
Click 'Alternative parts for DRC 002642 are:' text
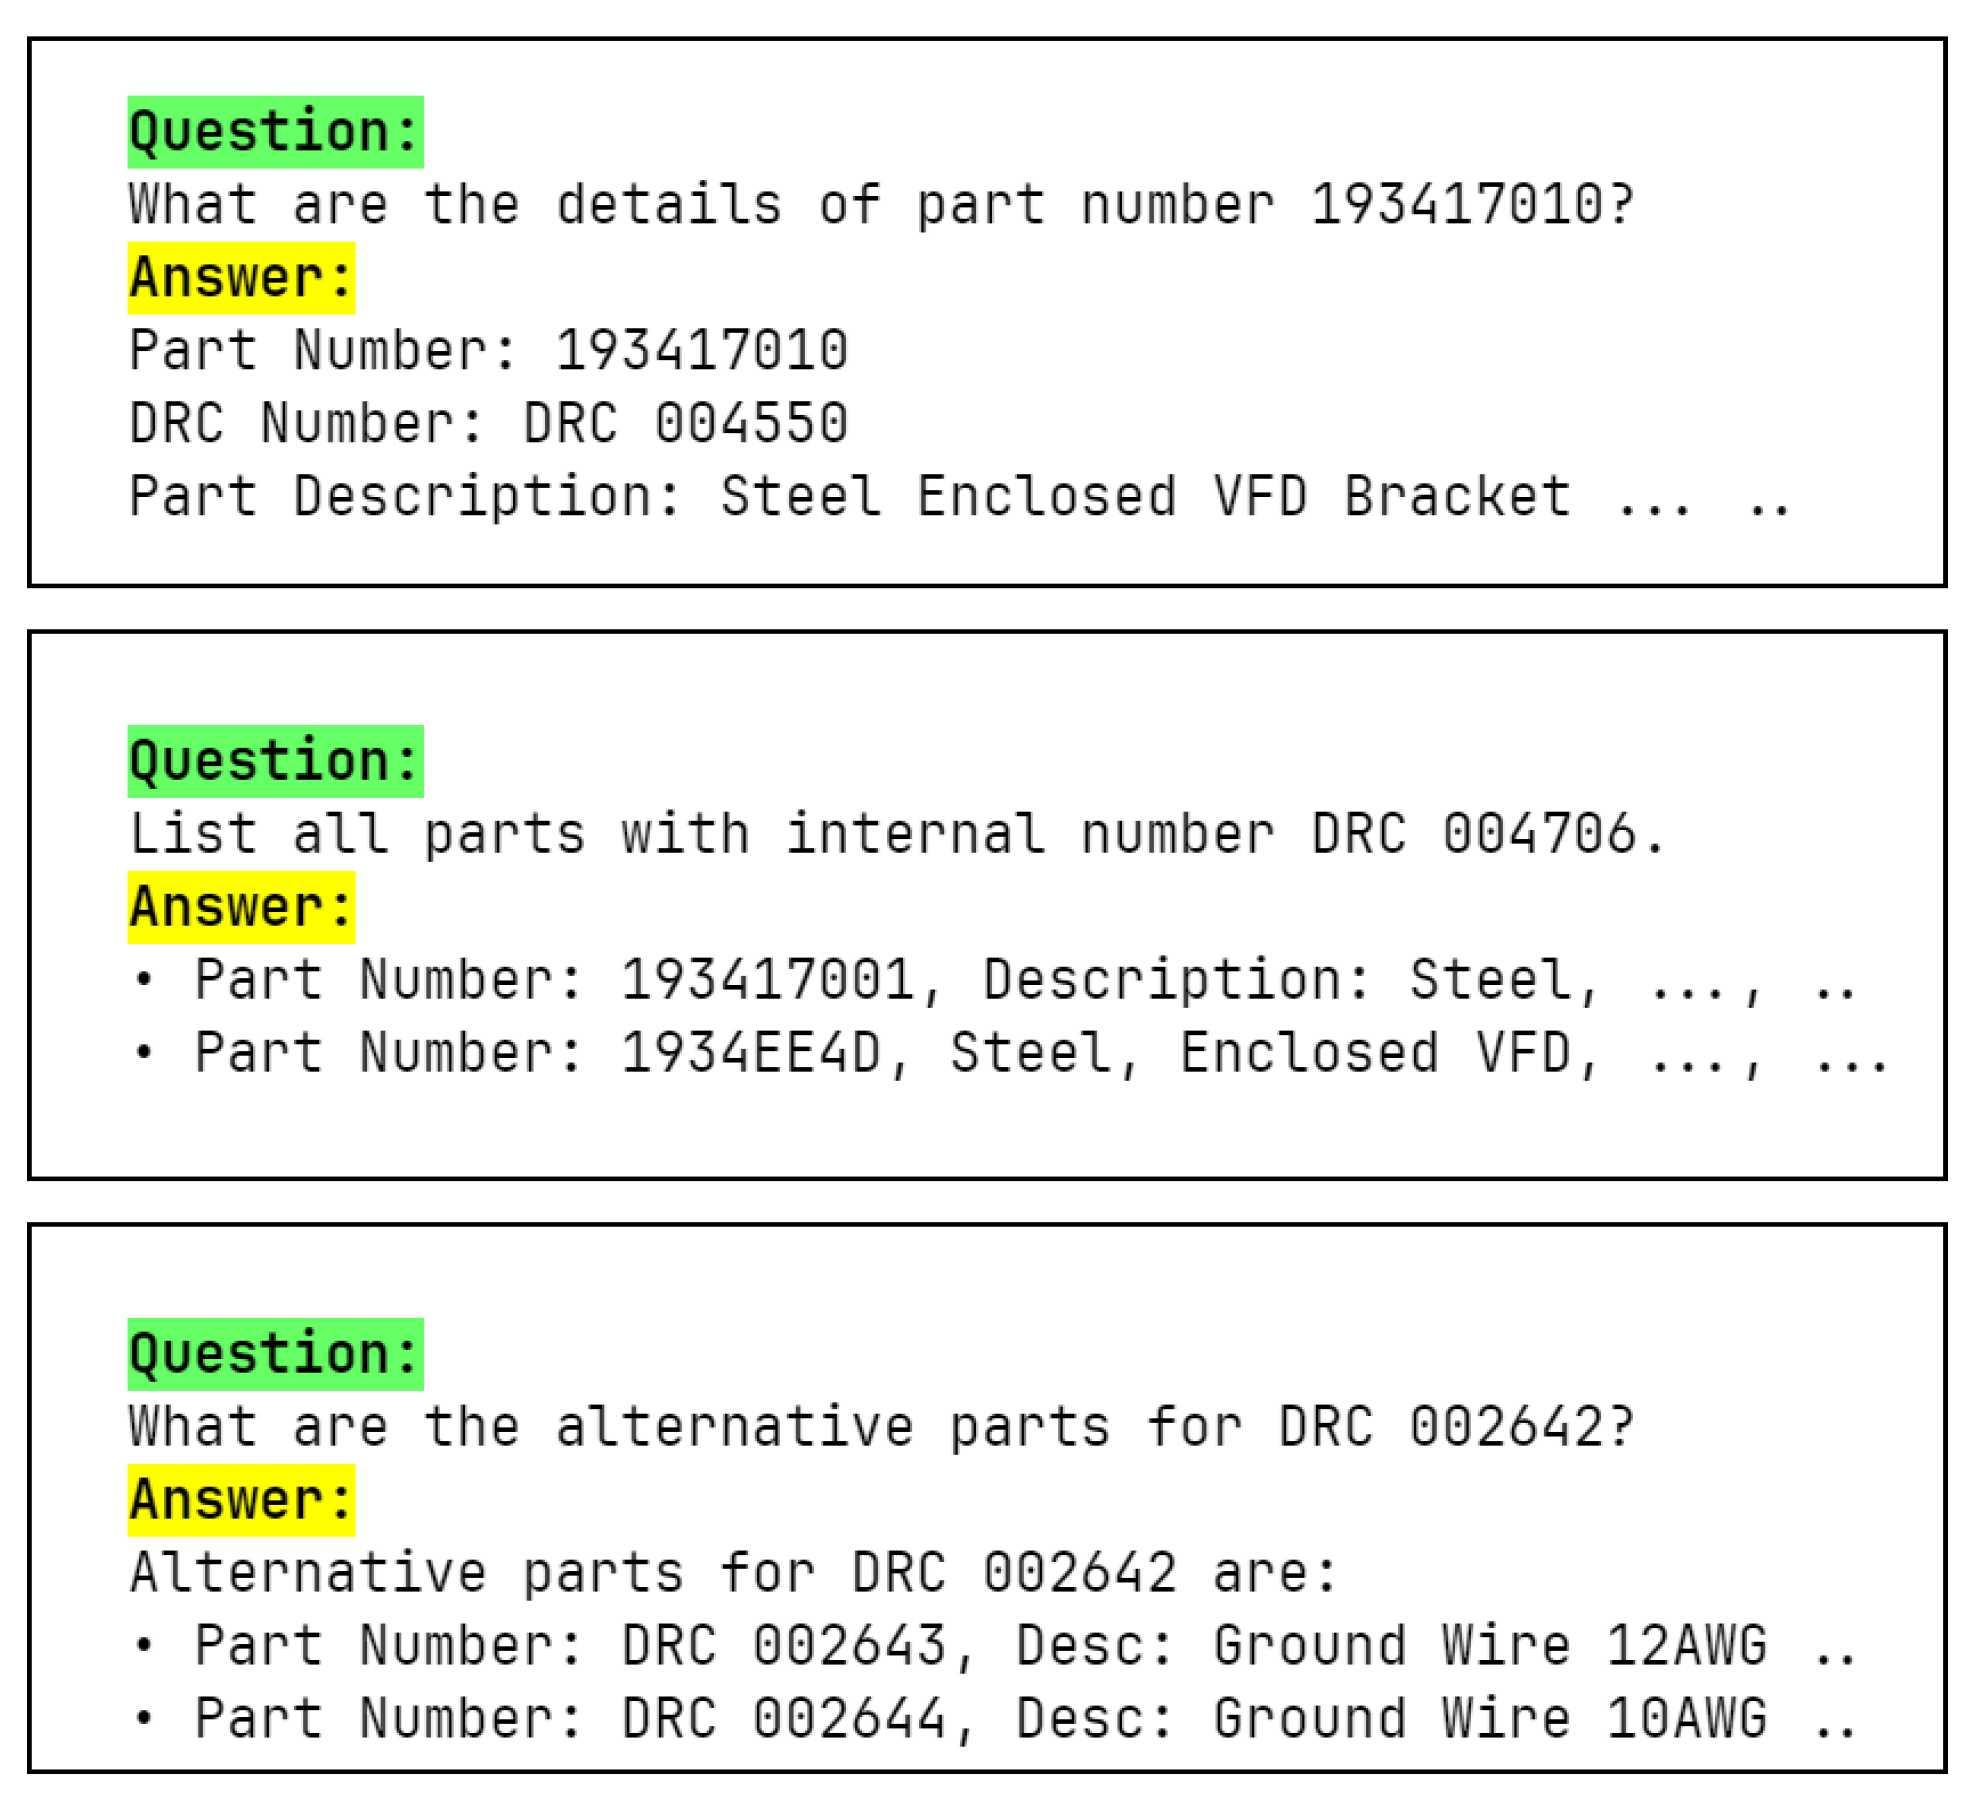click(x=734, y=1573)
